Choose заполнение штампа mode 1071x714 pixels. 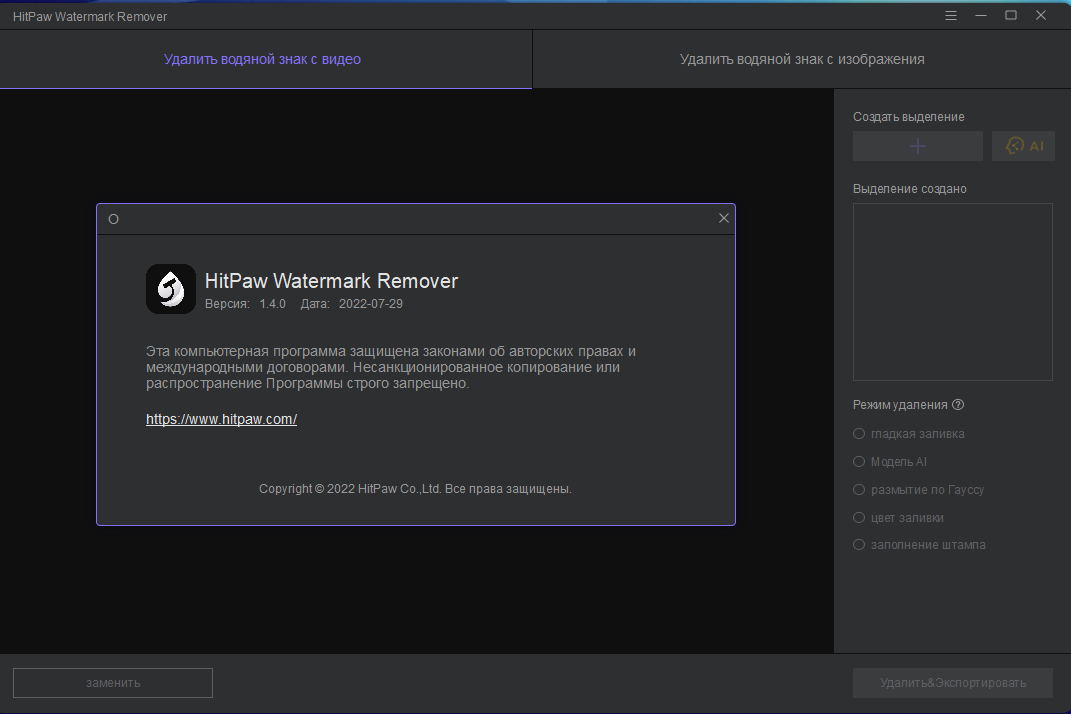[x=919, y=545]
